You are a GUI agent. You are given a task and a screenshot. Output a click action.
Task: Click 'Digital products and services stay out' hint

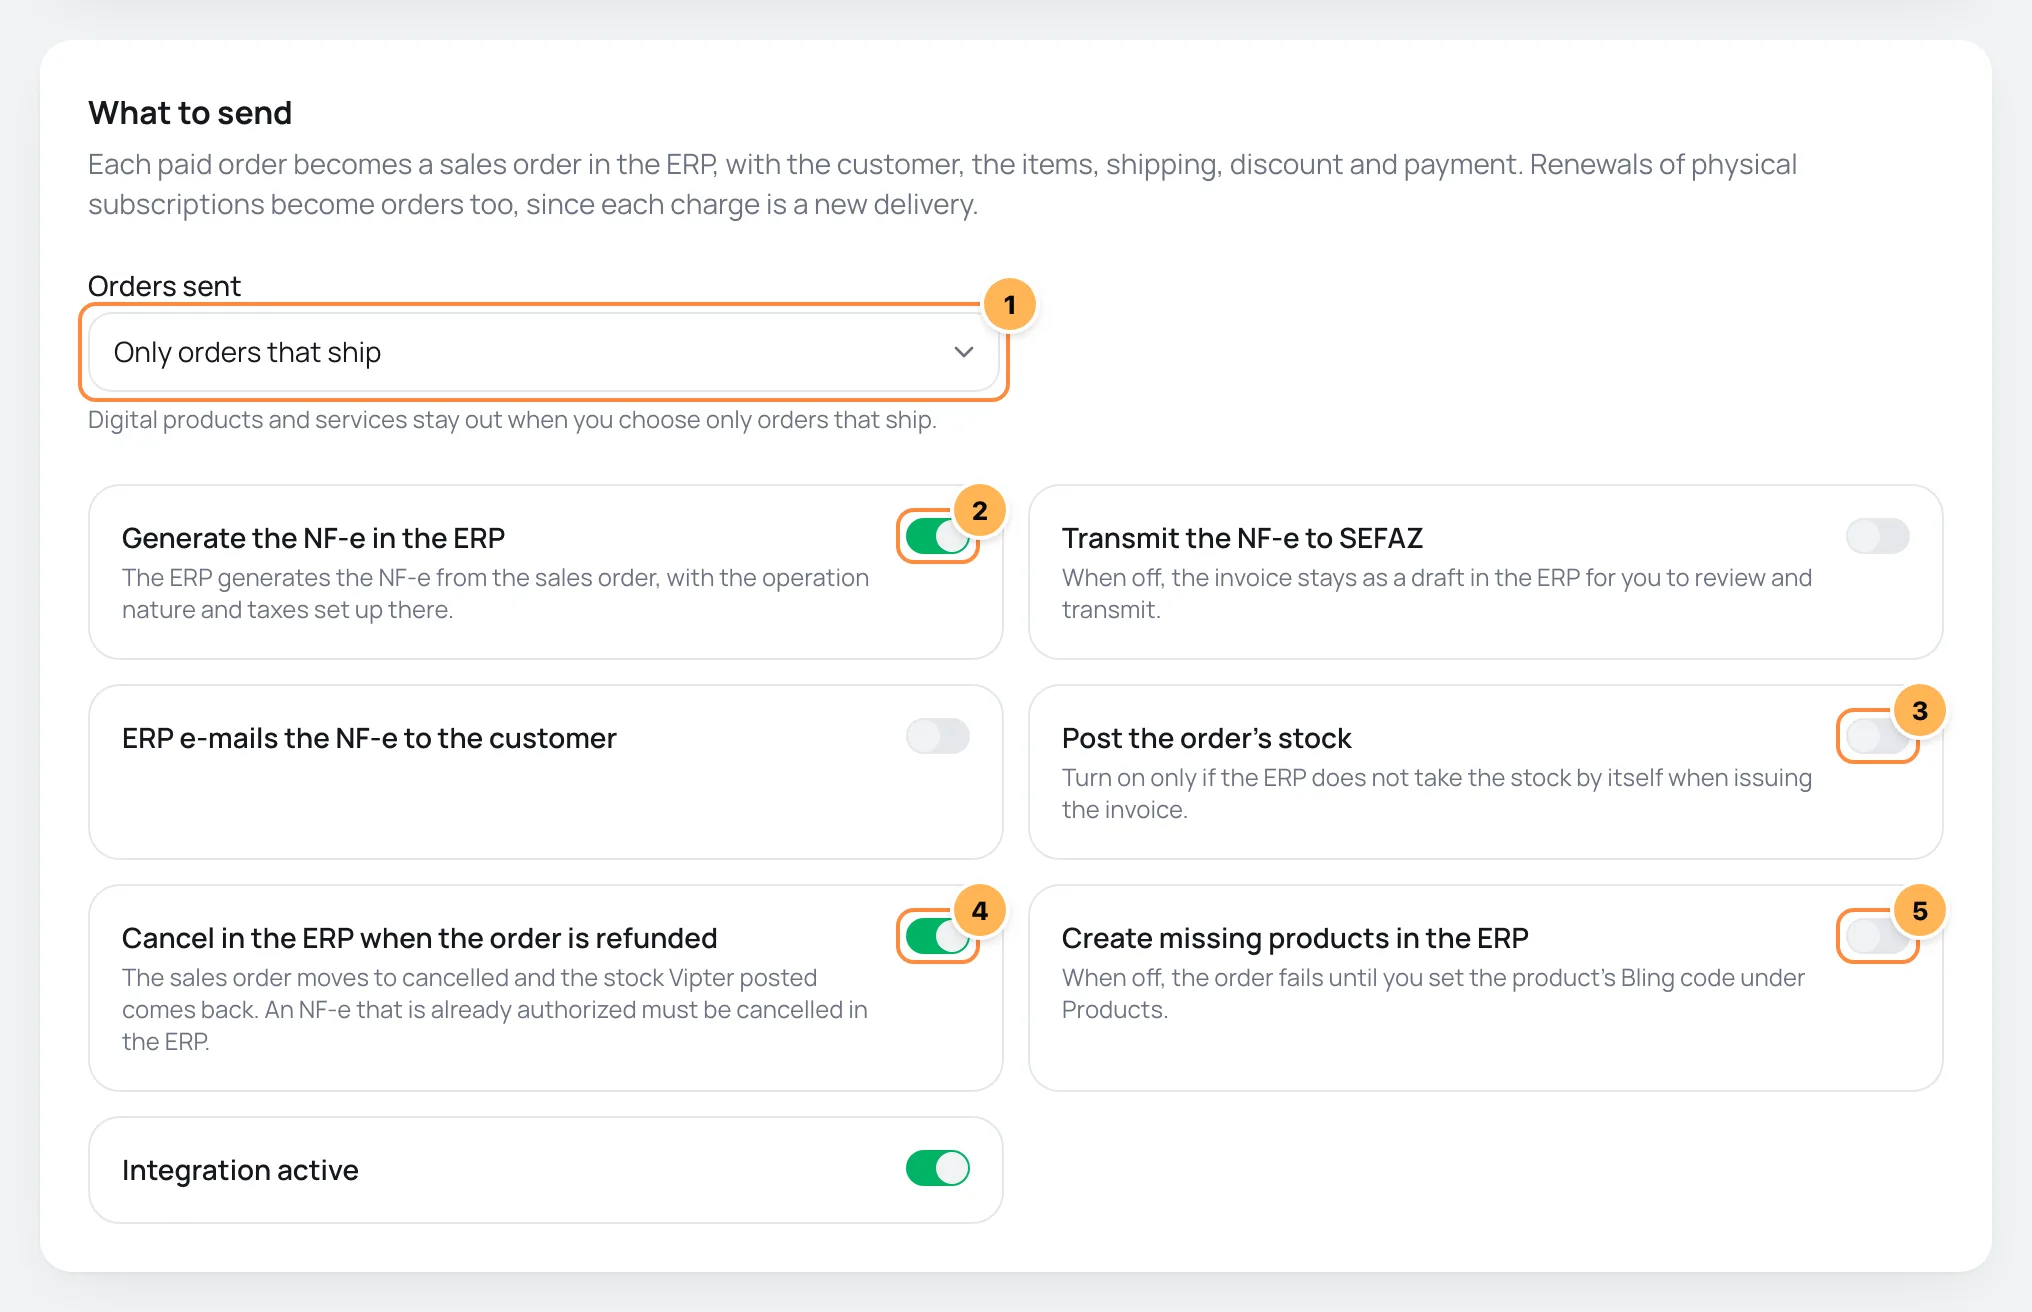tap(512, 420)
